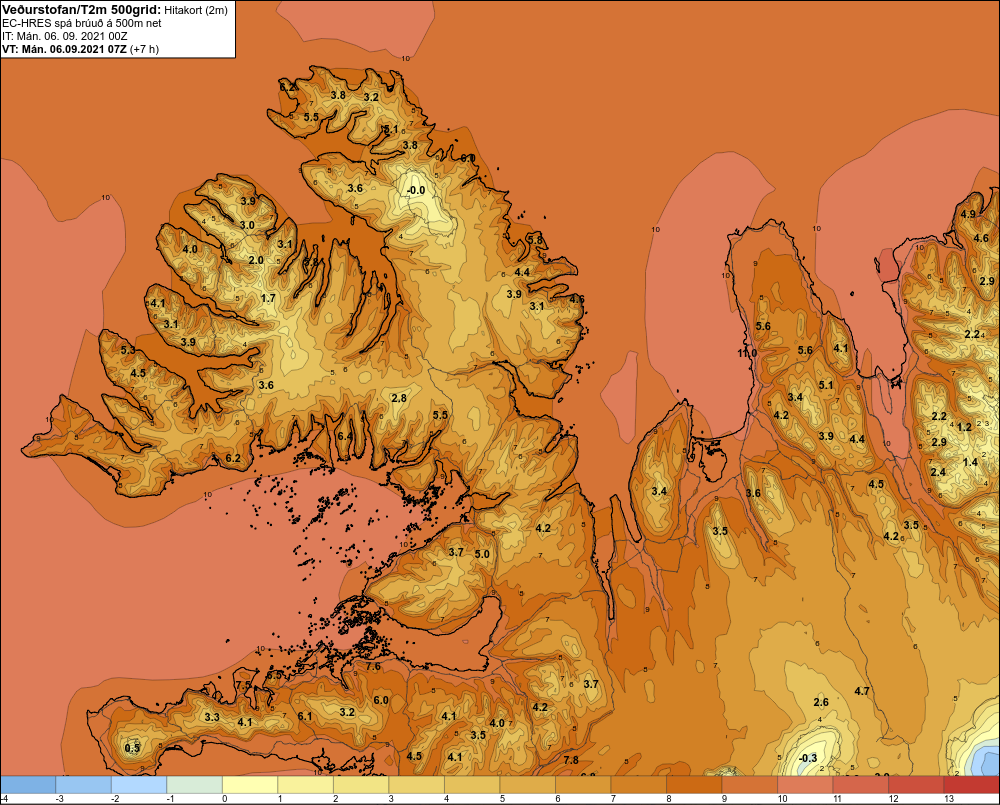Viewport: 1000px width, 805px height.
Task: Click the 3.3 temperature value
Action: pyautogui.click(x=212, y=717)
